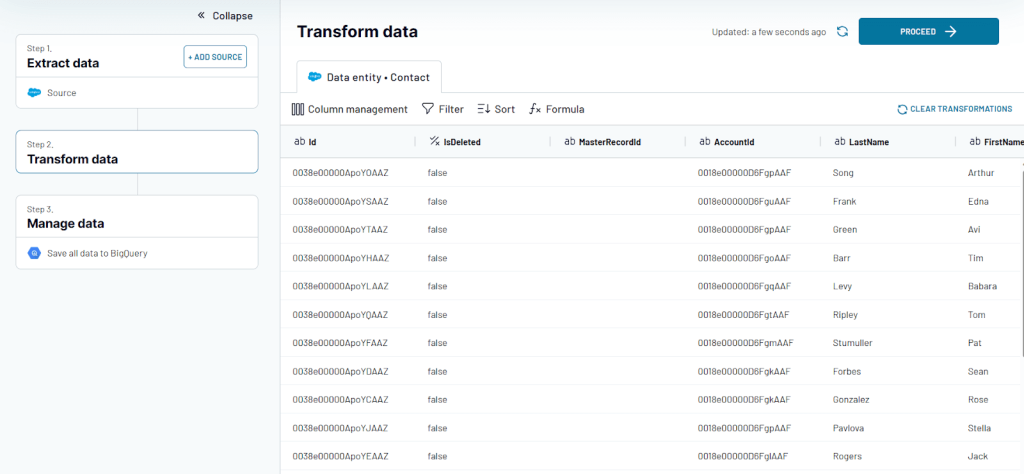Click the + ADD SOURCE button
The height and width of the screenshot is (474, 1024).
point(215,57)
